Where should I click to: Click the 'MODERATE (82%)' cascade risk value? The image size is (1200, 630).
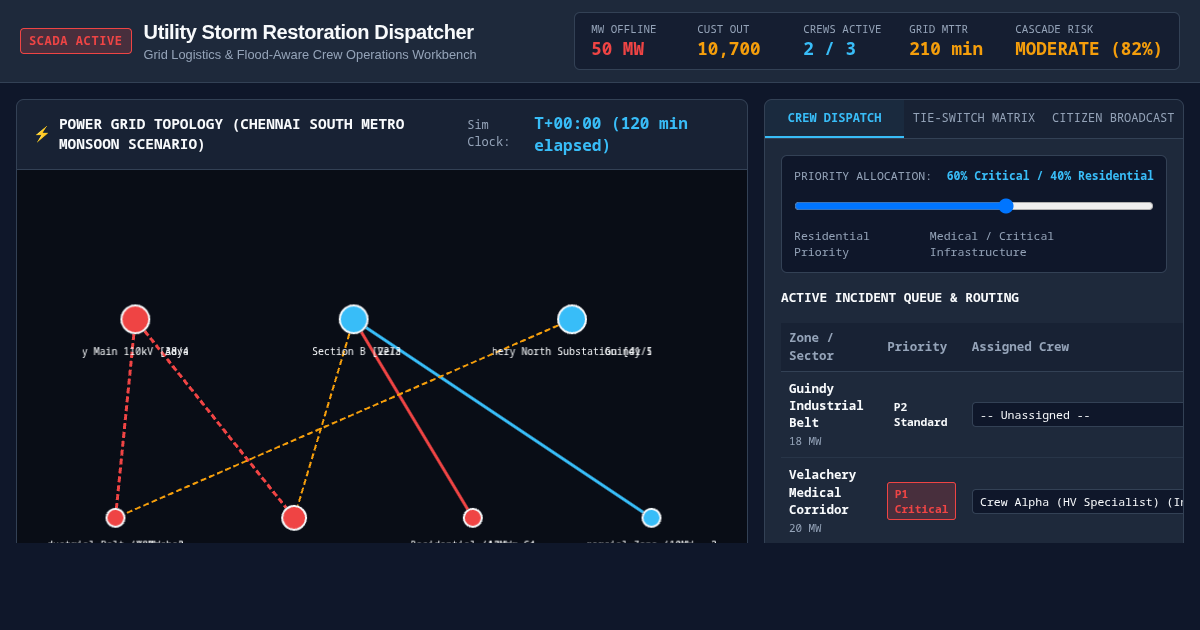click(1089, 49)
